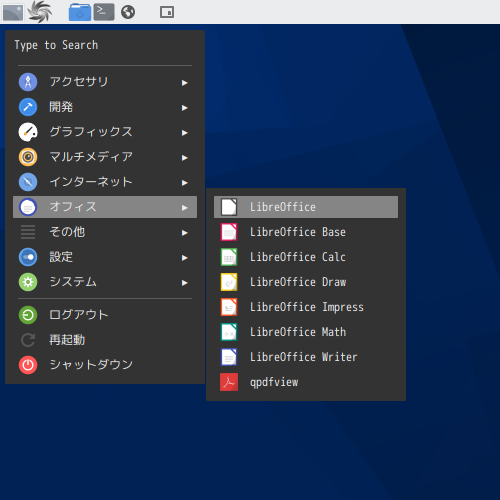Screen dimensions: 500x500
Task: Open the インターネット category
Action: click(105, 182)
